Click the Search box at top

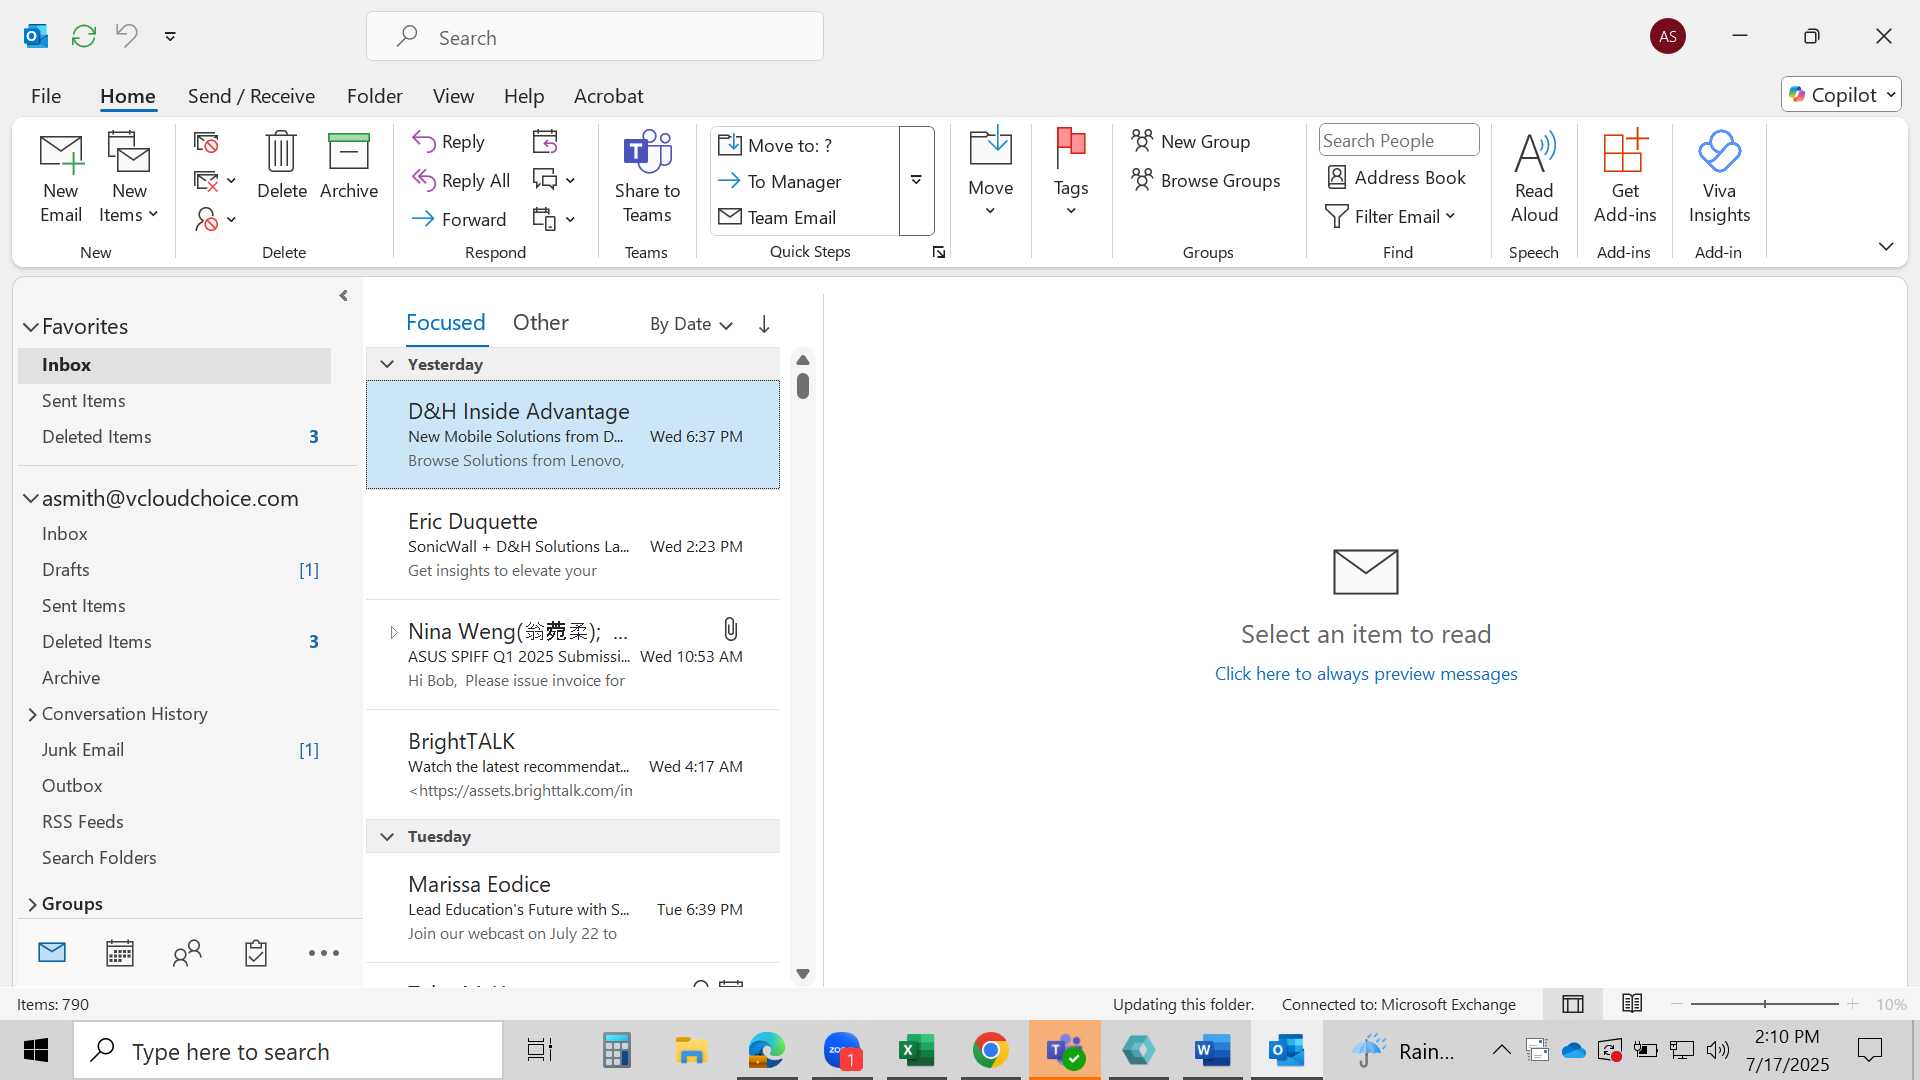[595, 37]
